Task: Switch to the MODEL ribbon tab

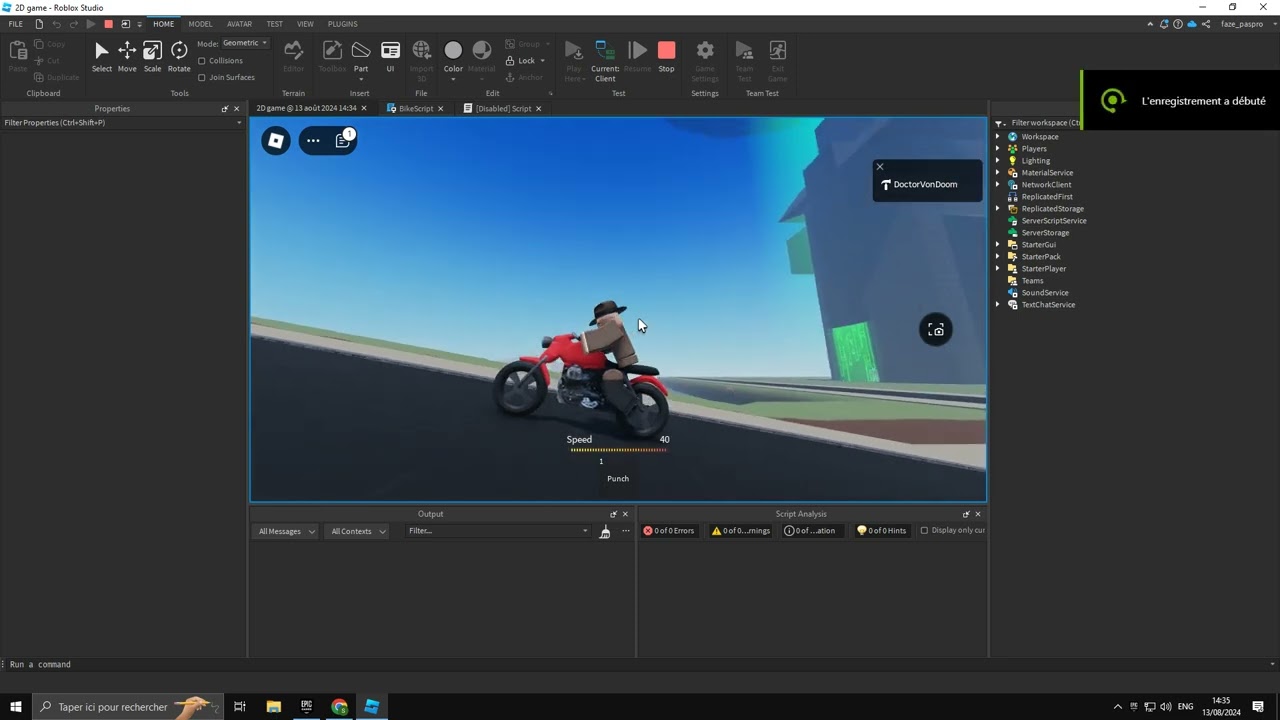Action: click(200, 24)
